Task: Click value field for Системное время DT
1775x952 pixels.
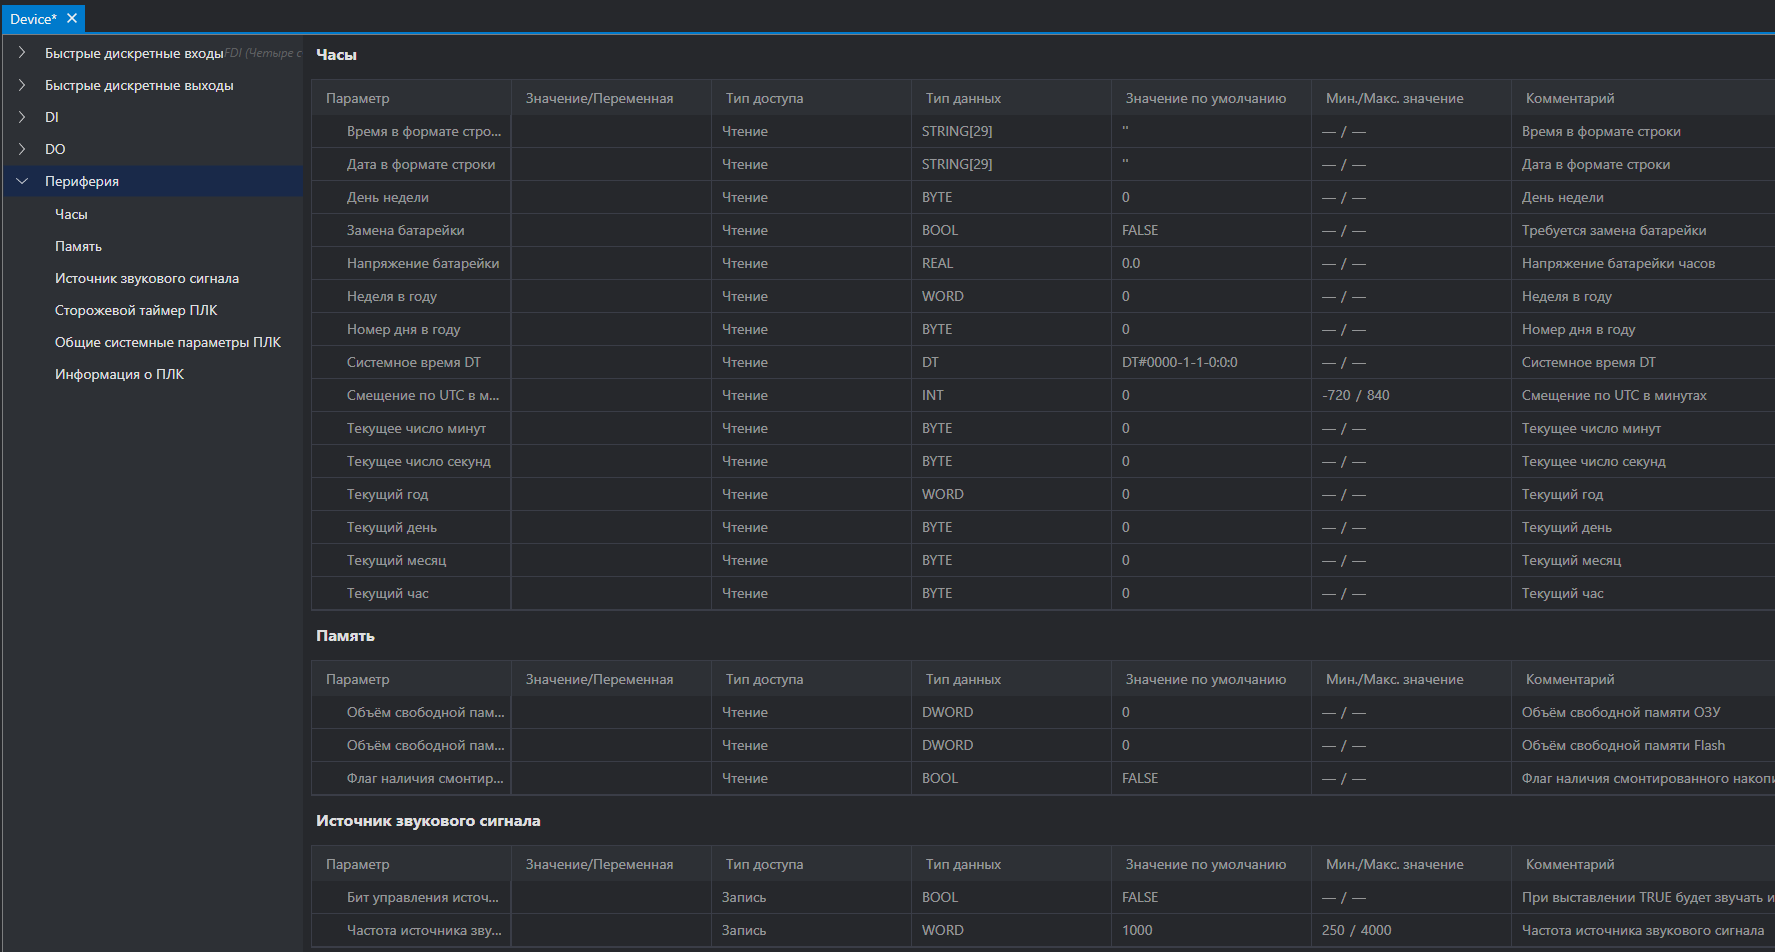Action: point(611,362)
